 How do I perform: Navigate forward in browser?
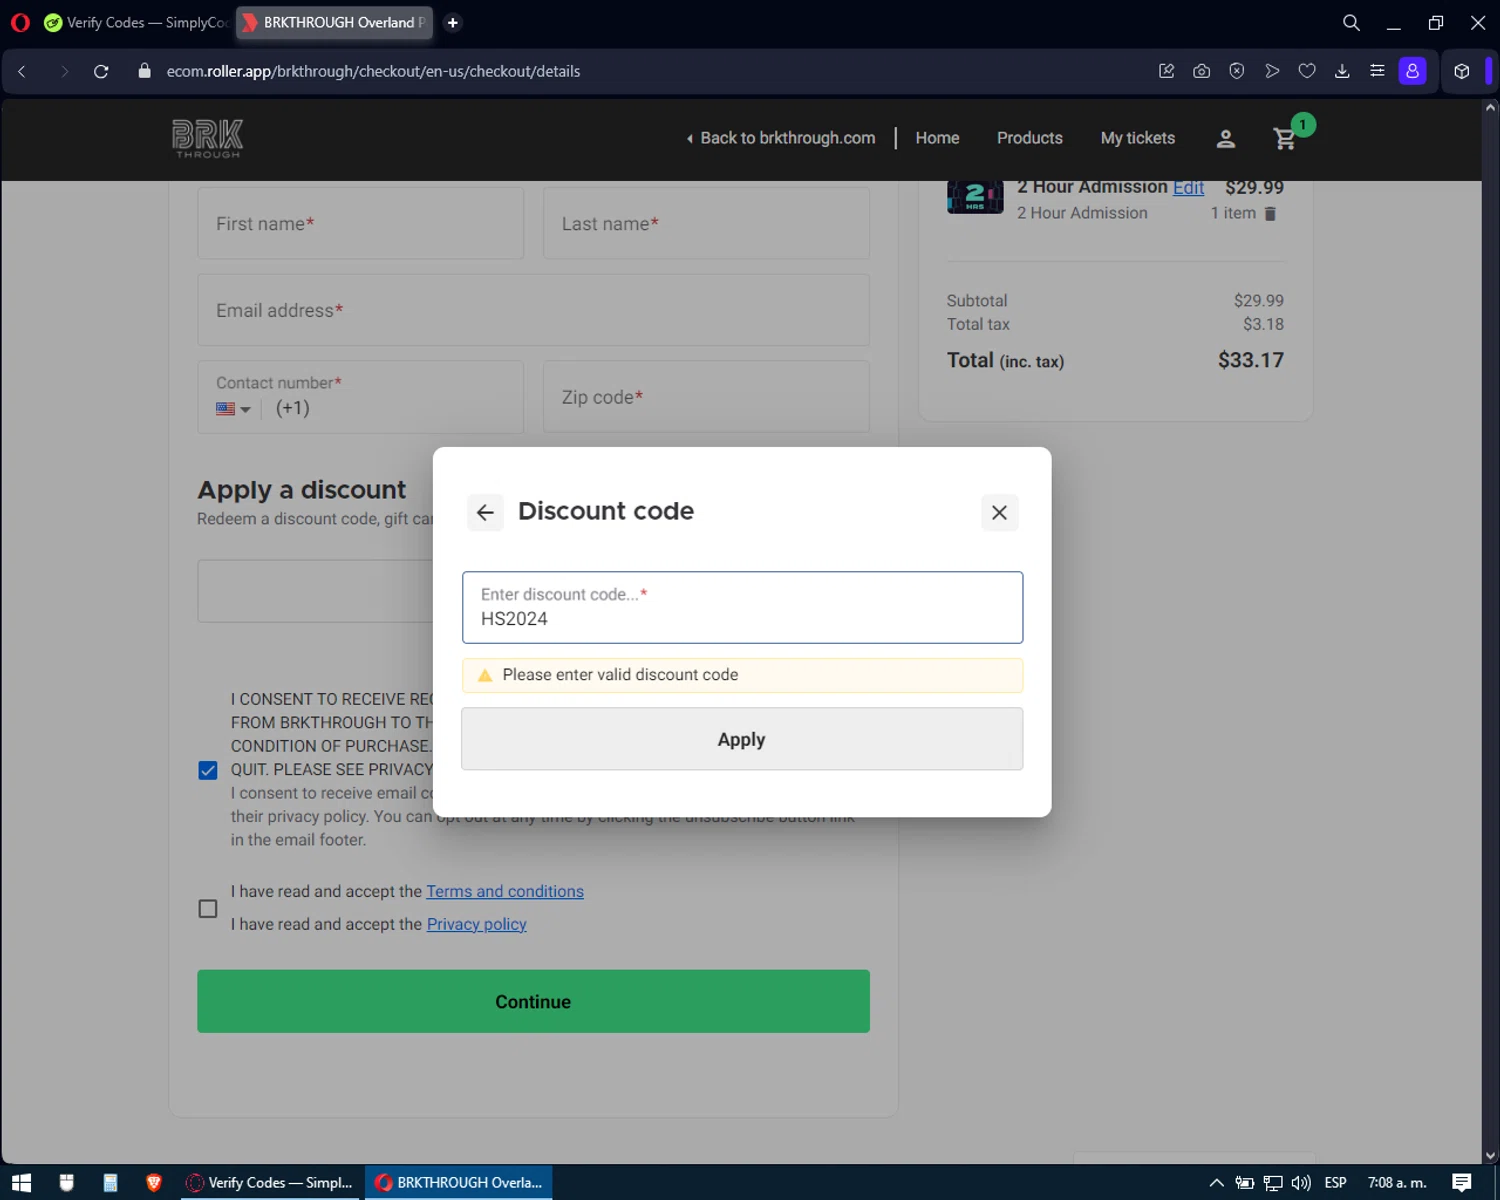[64, 71]
